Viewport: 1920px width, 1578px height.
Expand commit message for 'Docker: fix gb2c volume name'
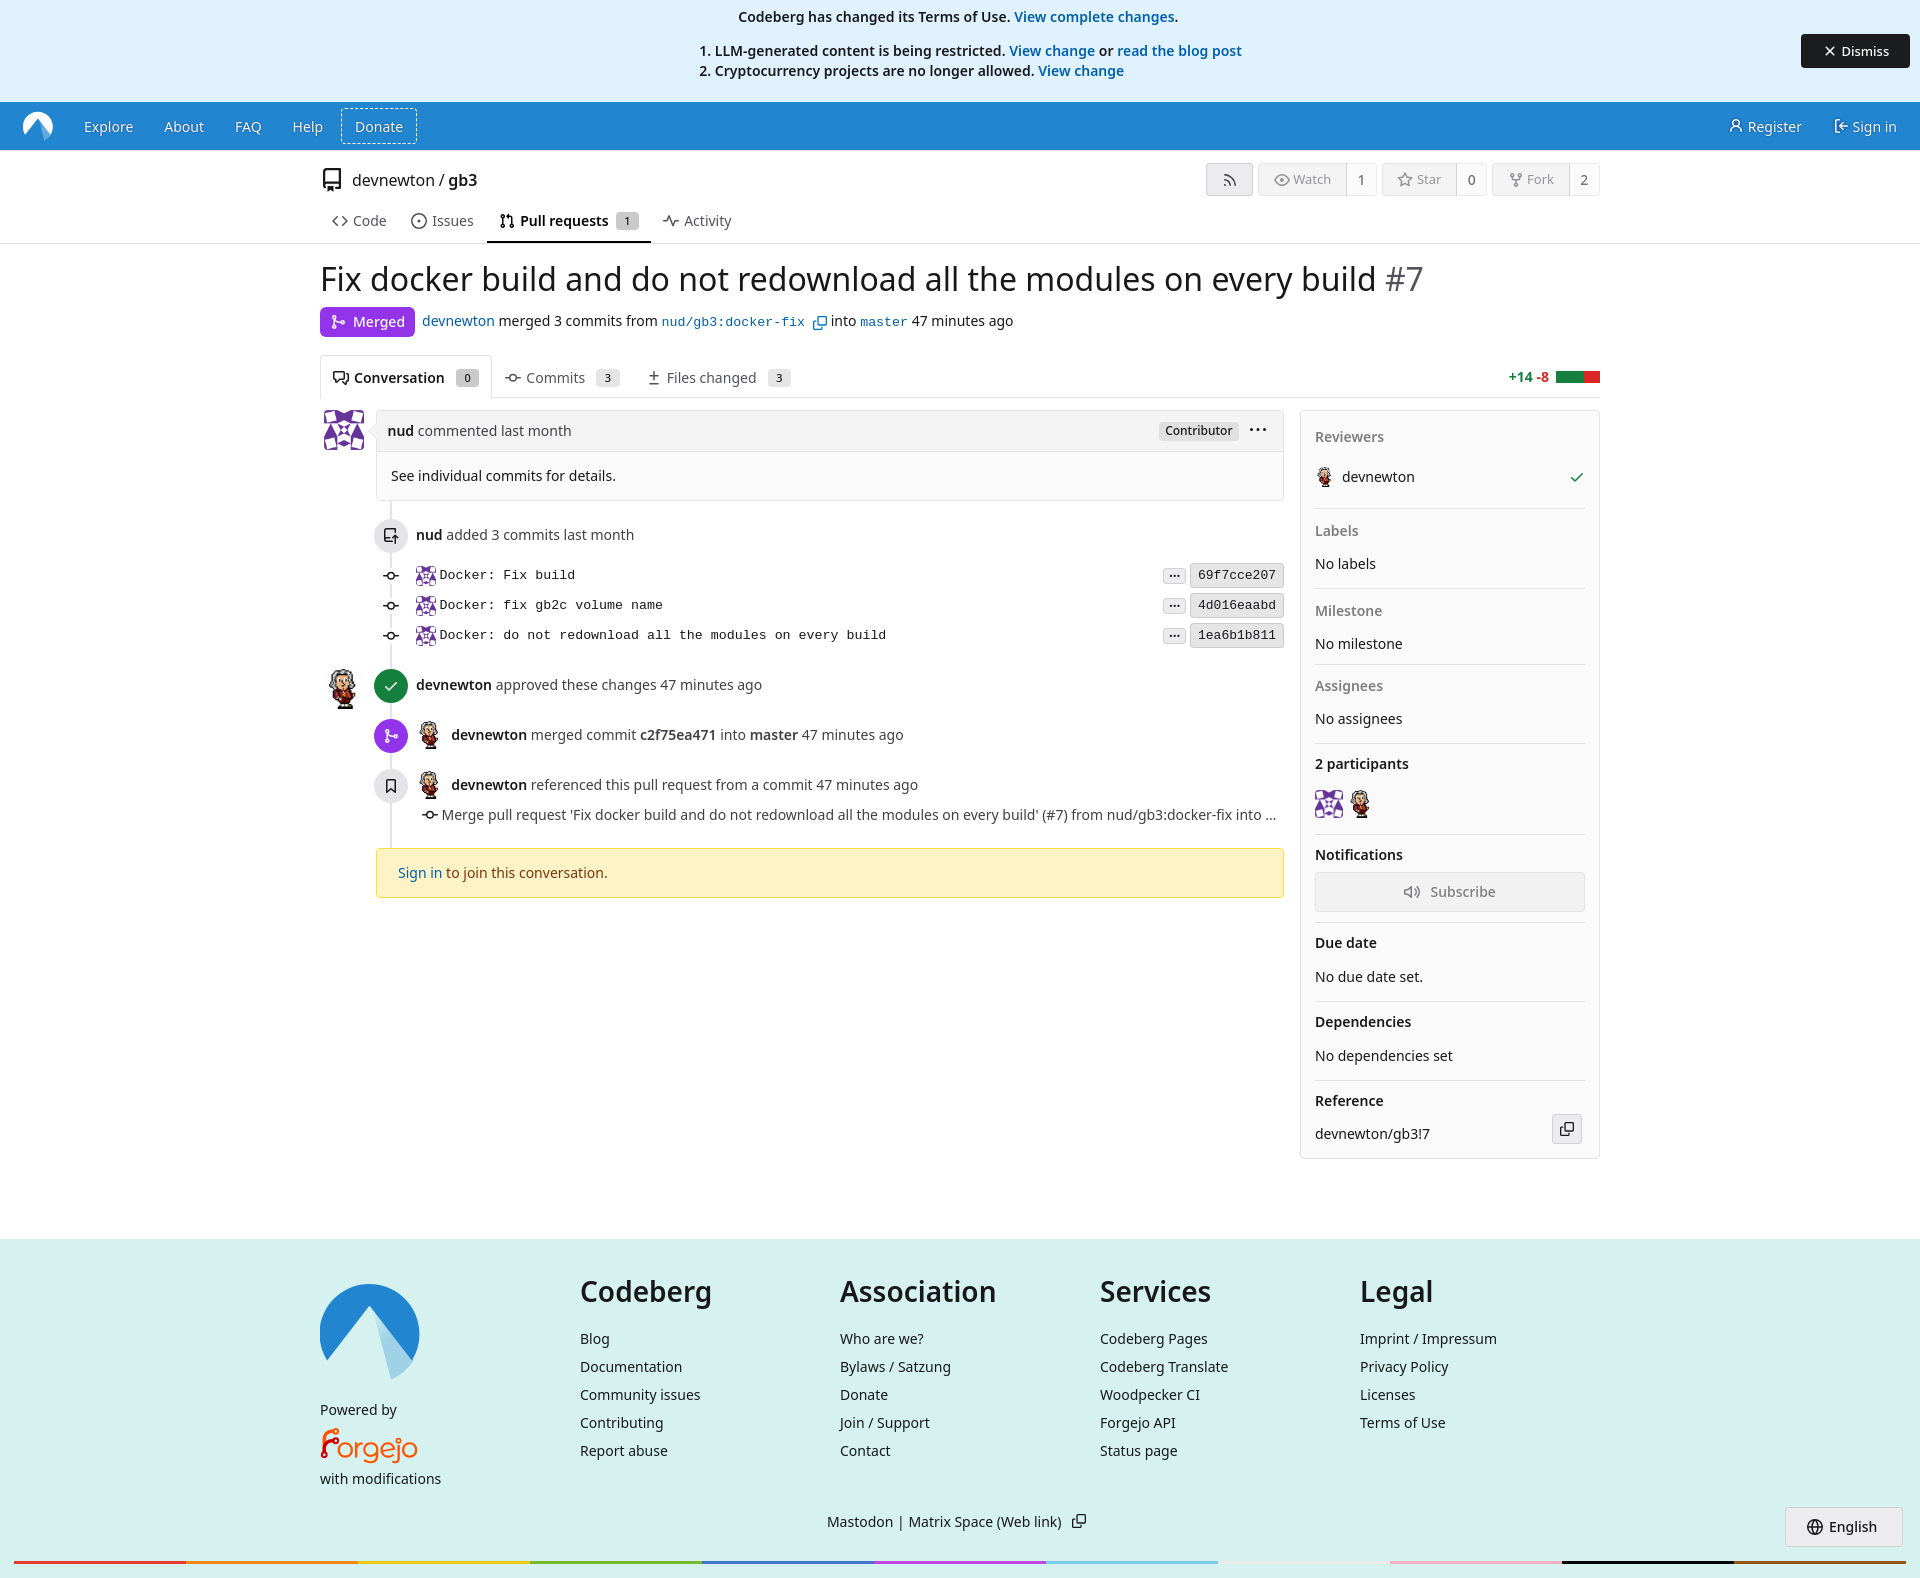(1174, 606)
